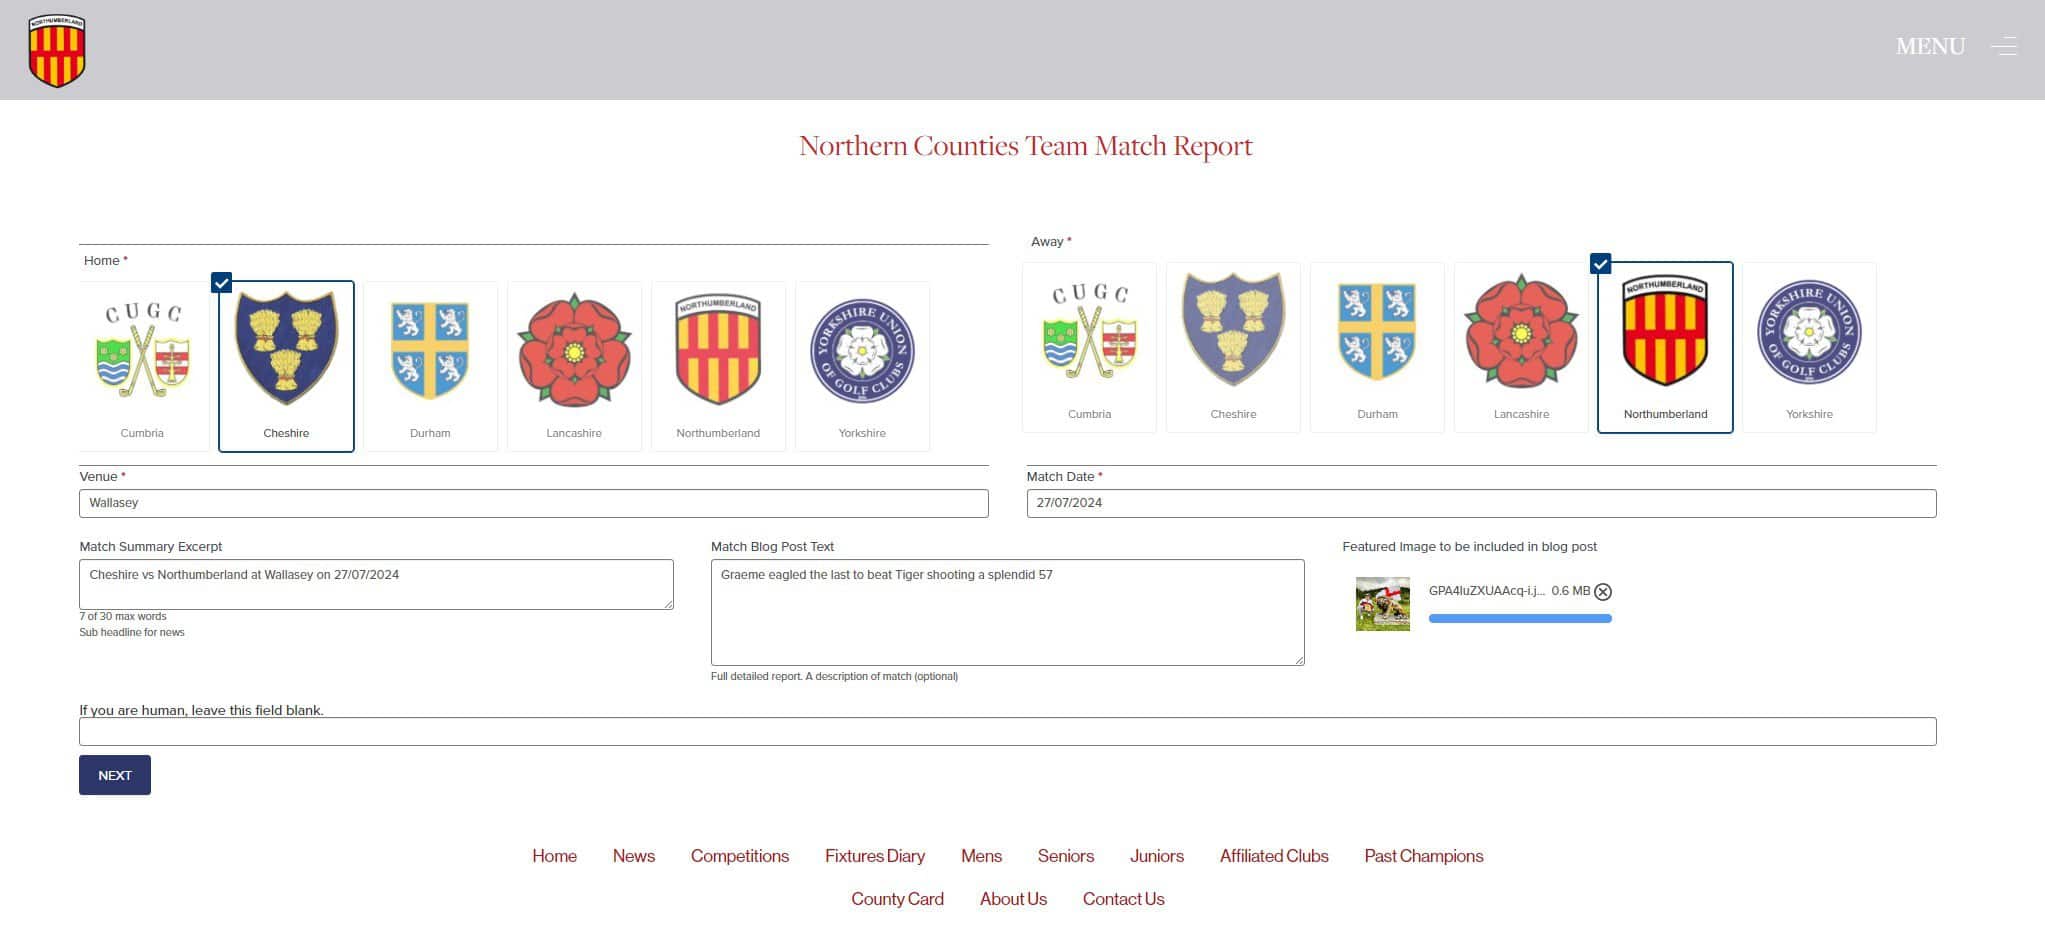Open the News footer link
The width and height of the screenshot is (2045, 929).
pos(634,856)
